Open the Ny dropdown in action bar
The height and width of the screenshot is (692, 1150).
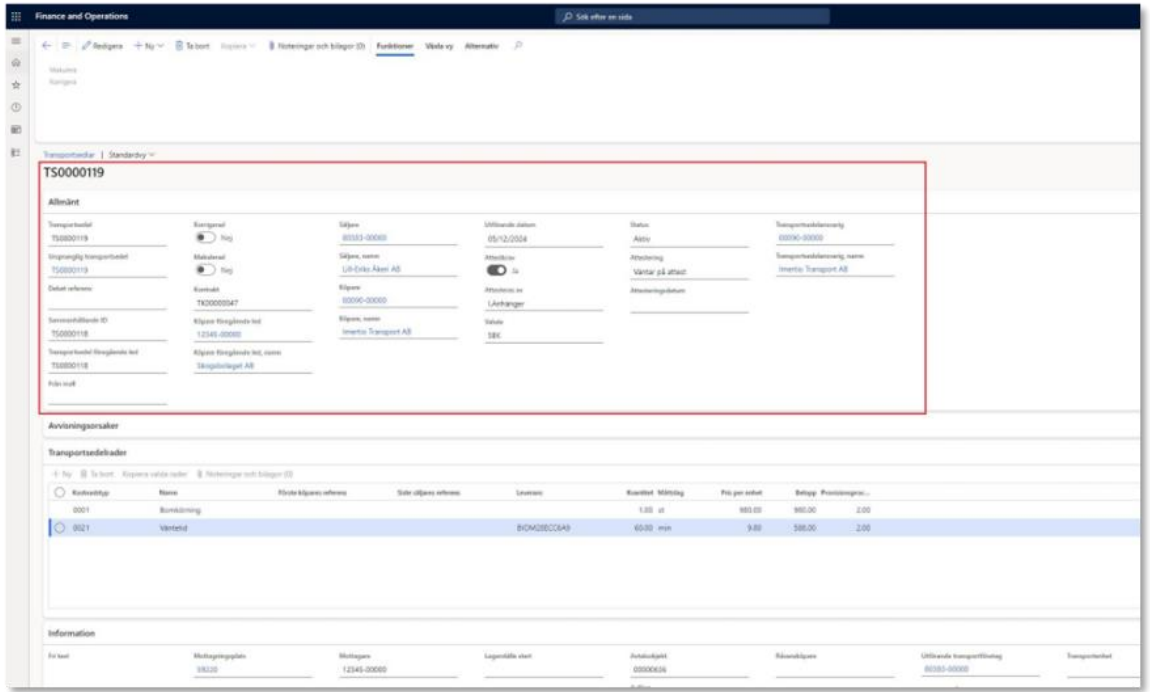[x=150, y=46]
